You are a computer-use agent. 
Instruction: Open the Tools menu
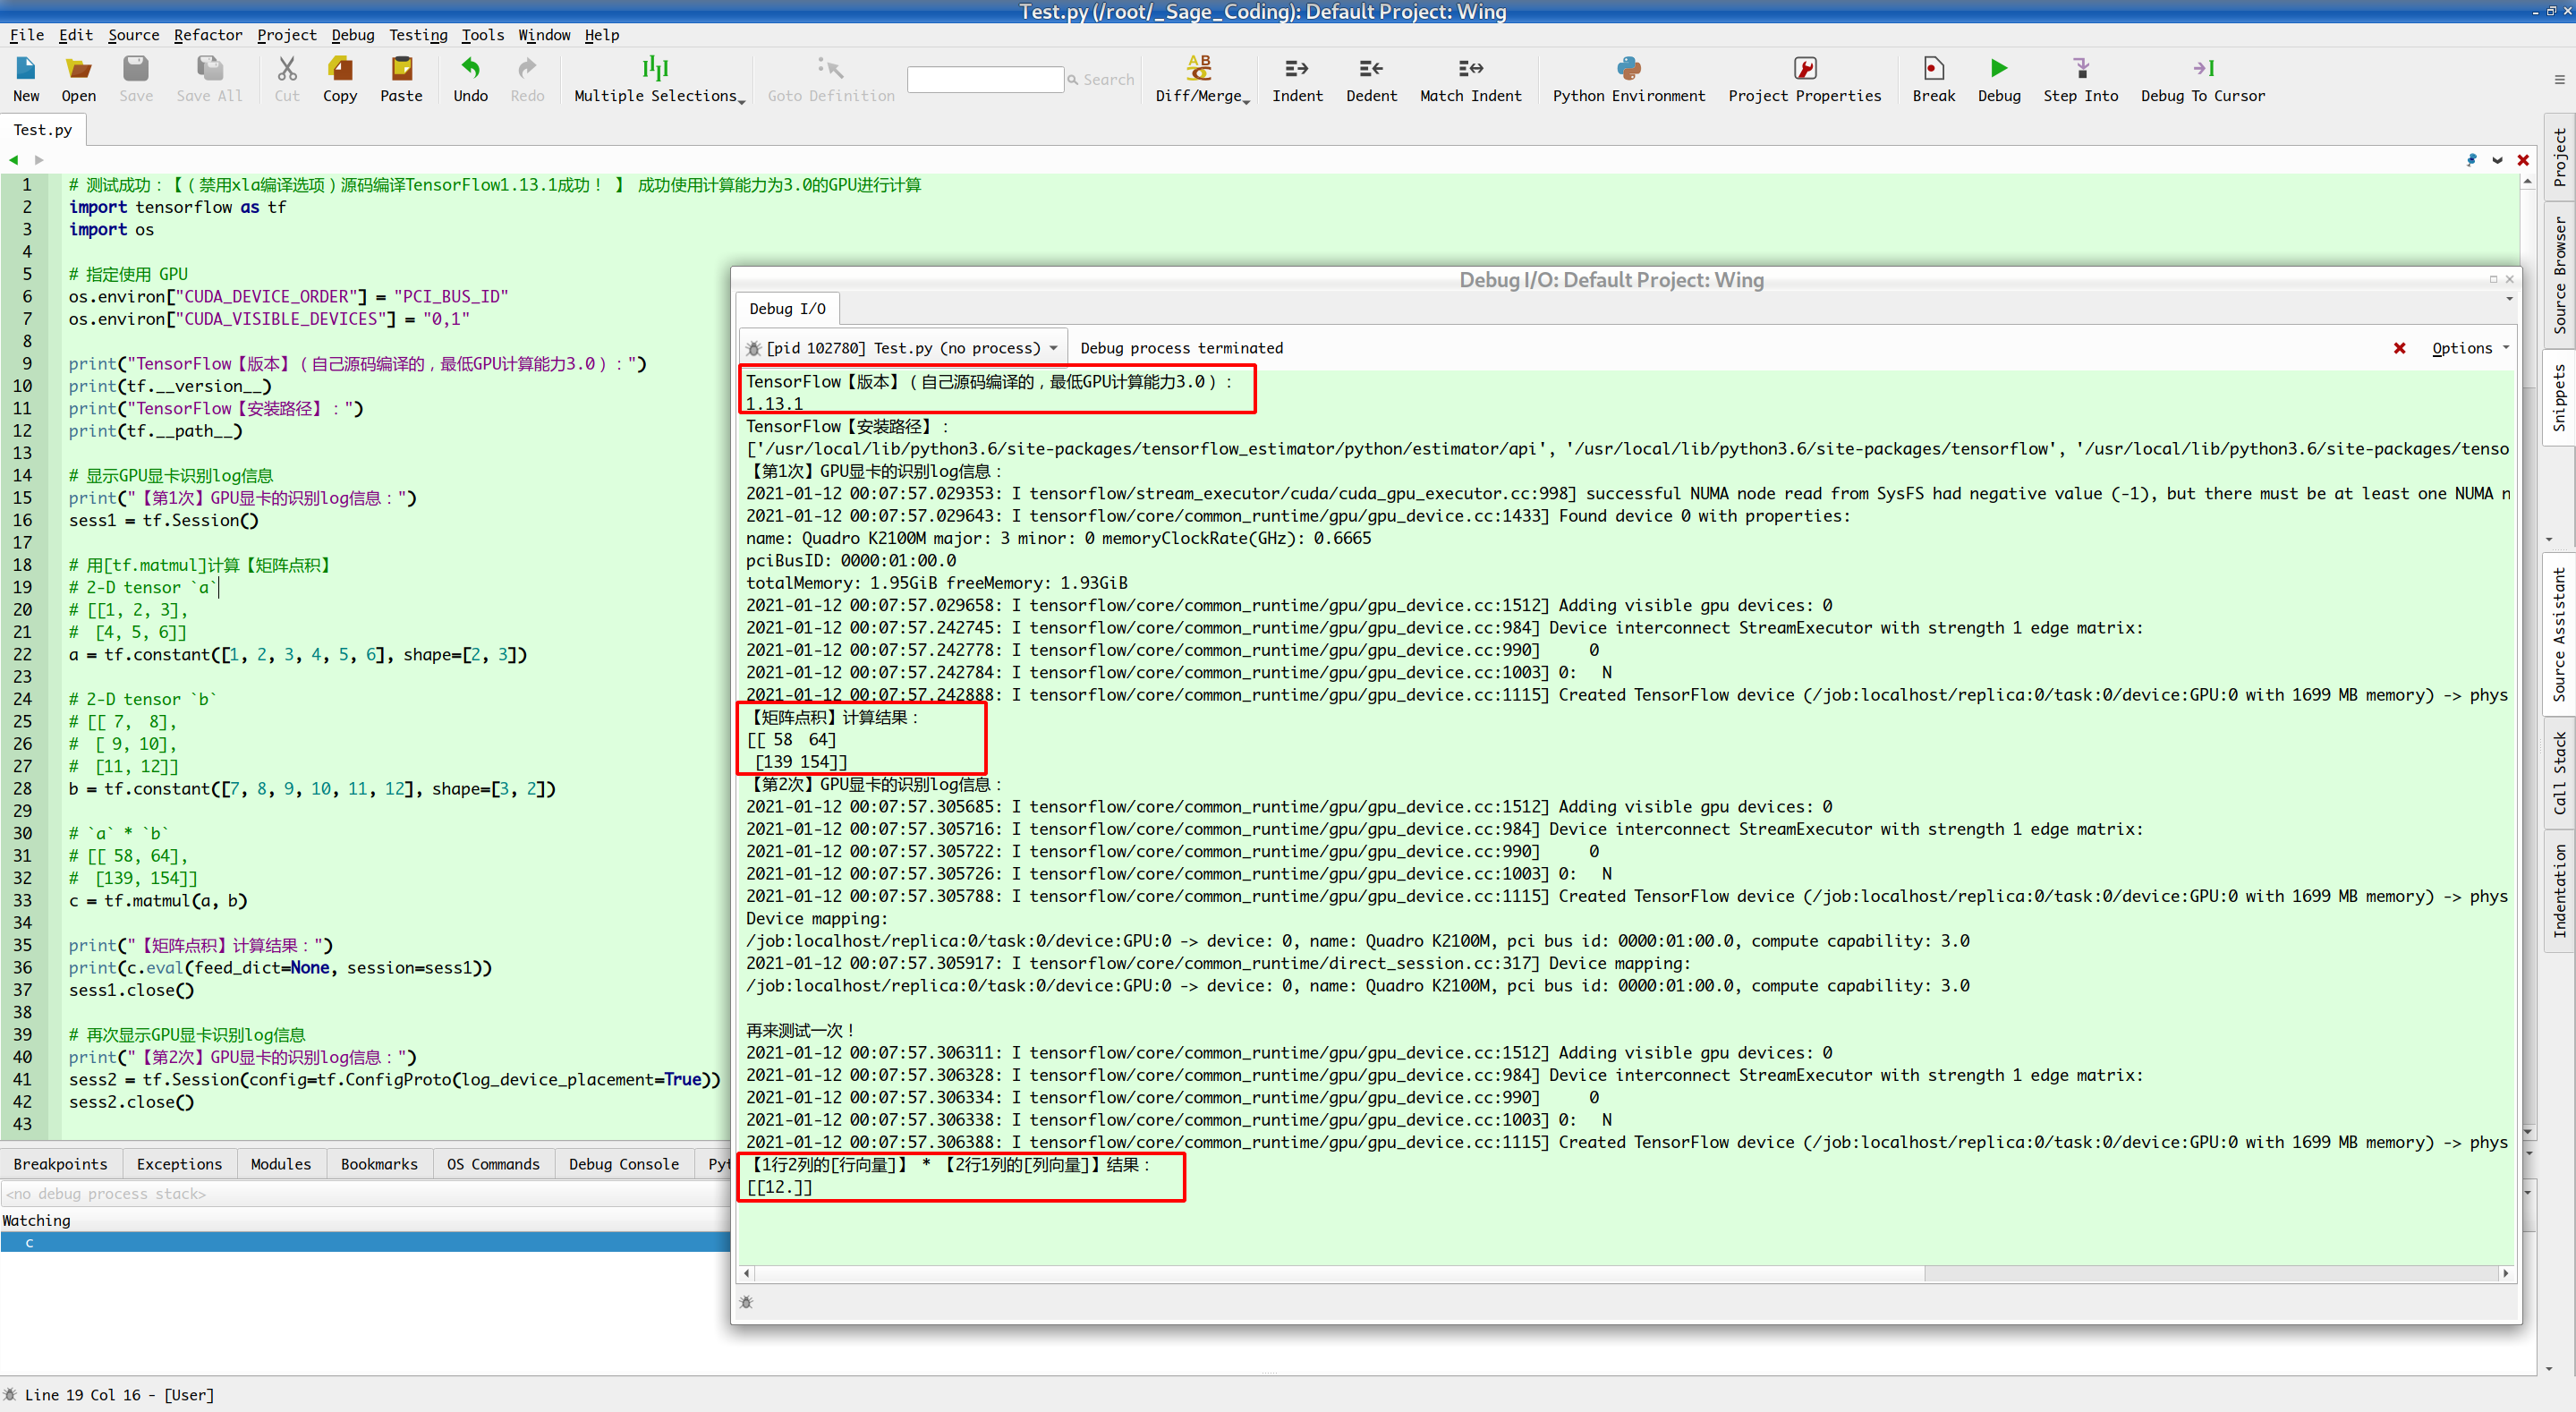[x=483, y=35]
